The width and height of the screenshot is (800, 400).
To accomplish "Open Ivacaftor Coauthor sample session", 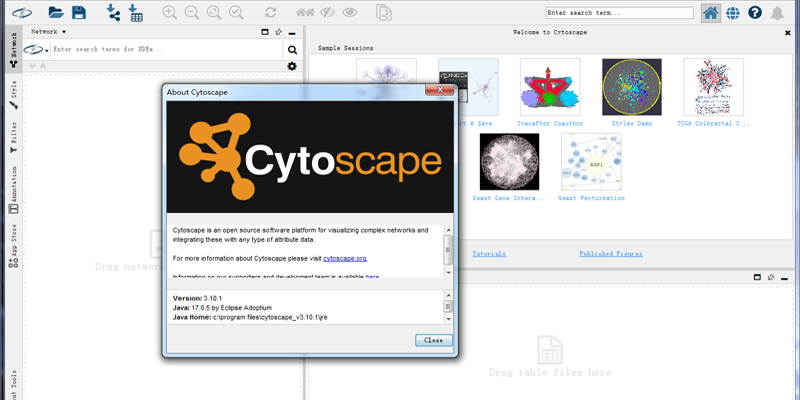I will pyautogui.click(x=550, y=87).
